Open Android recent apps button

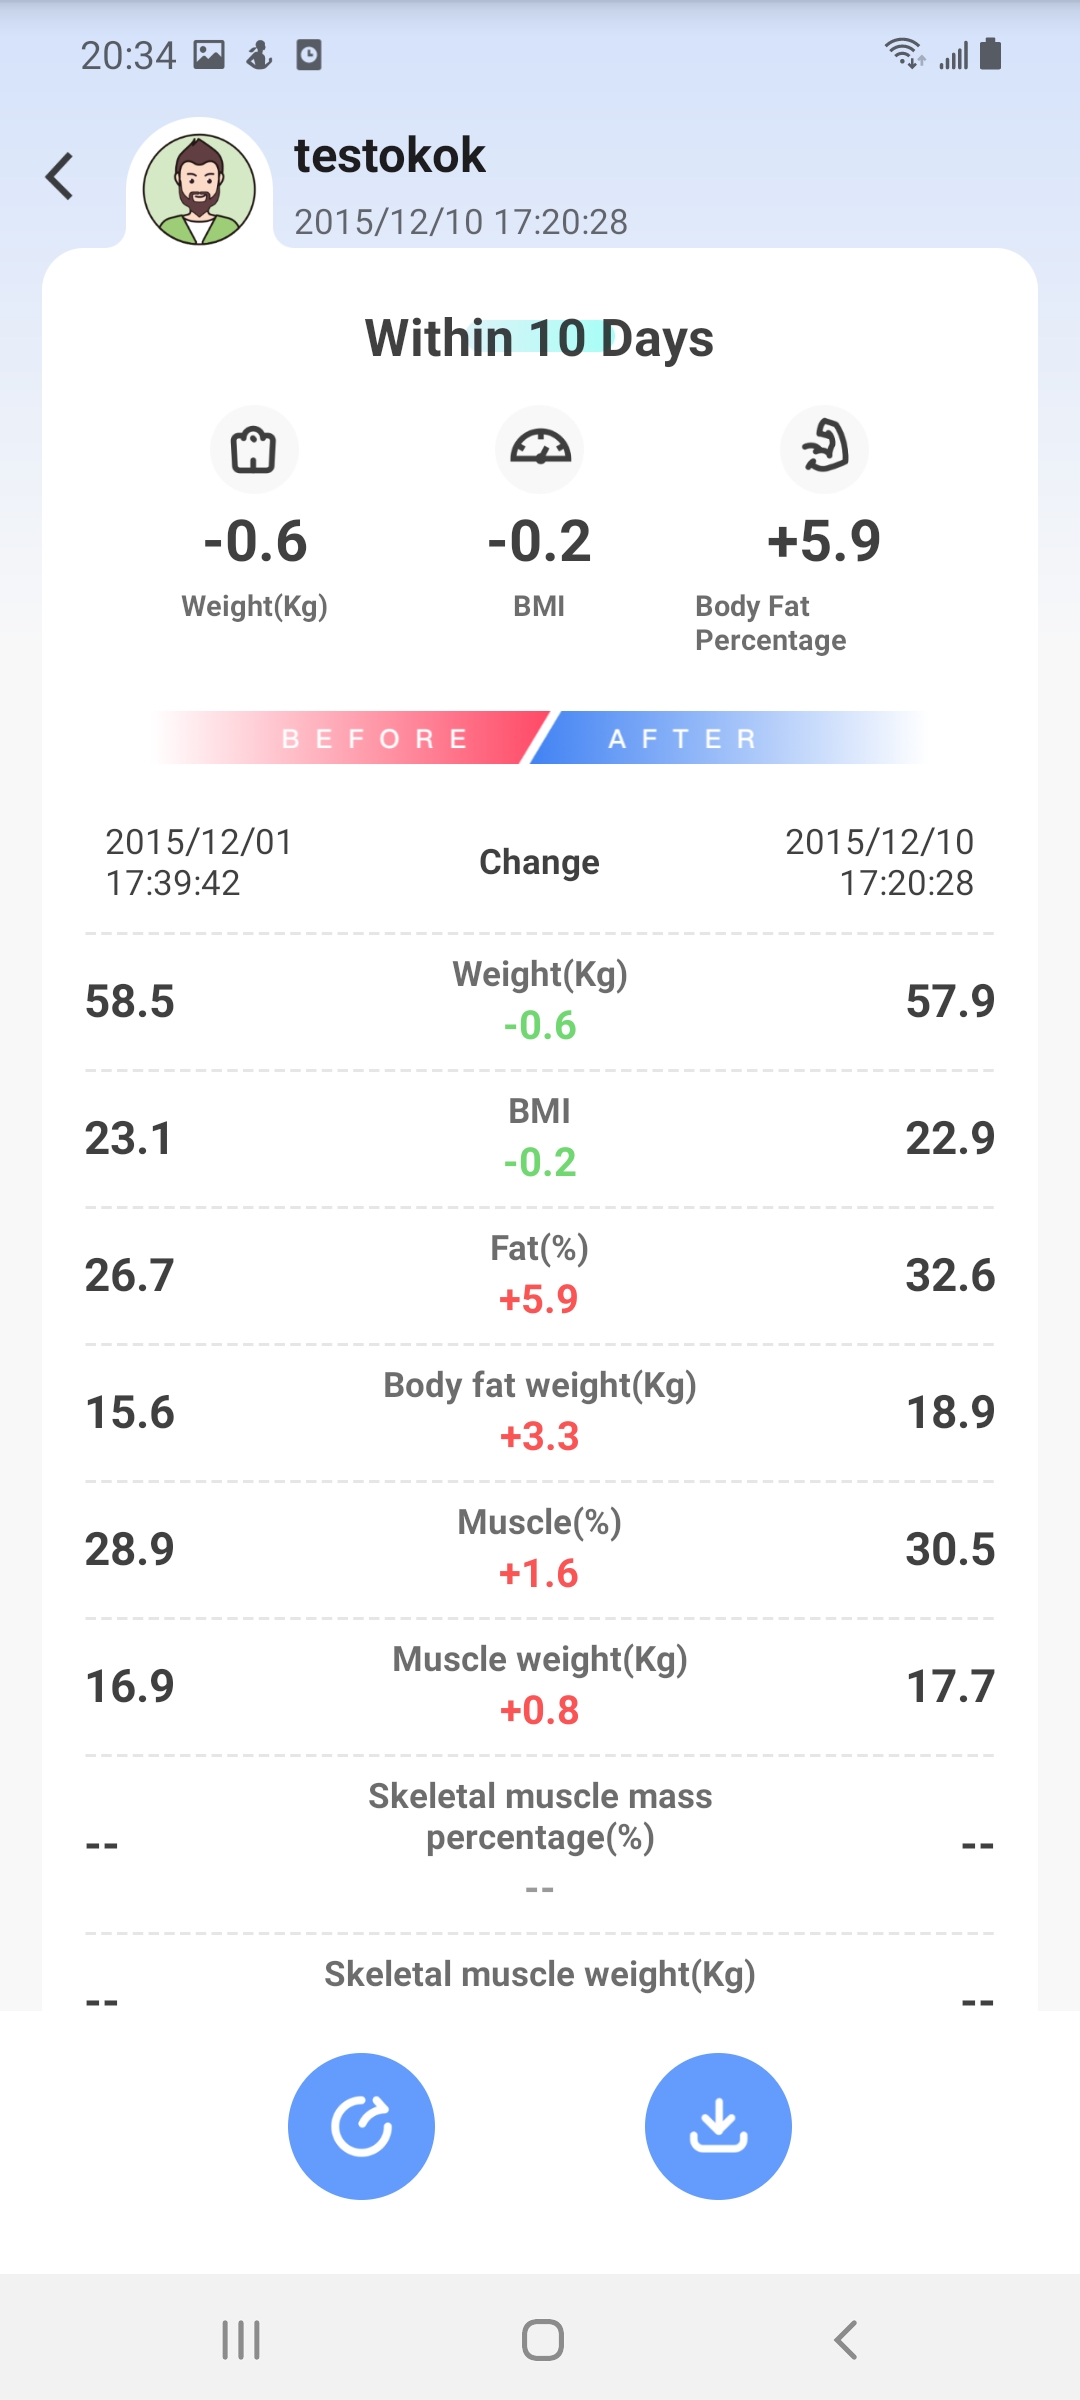pyautogui.click(x=241, y=2340)
